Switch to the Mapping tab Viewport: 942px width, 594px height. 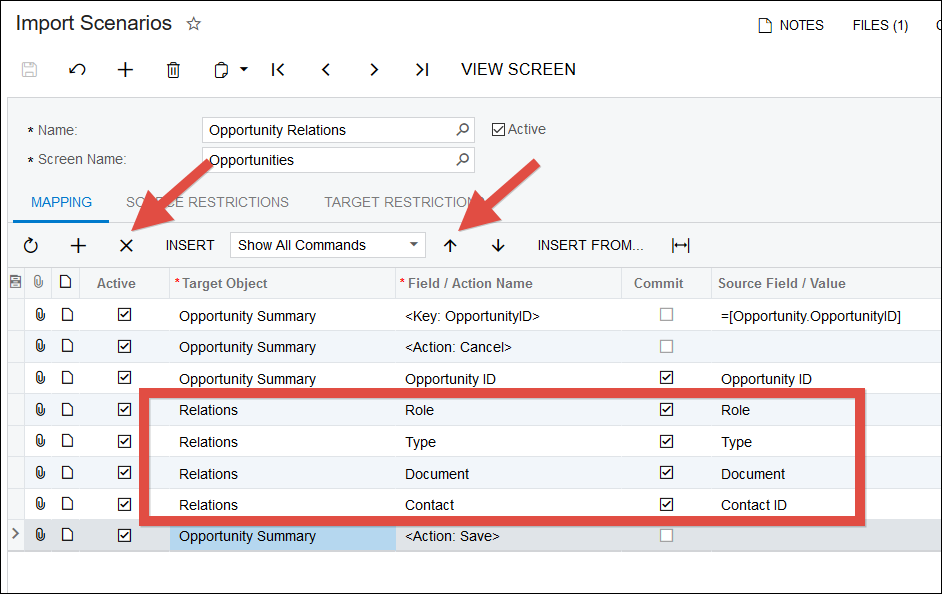coord(61,202)
